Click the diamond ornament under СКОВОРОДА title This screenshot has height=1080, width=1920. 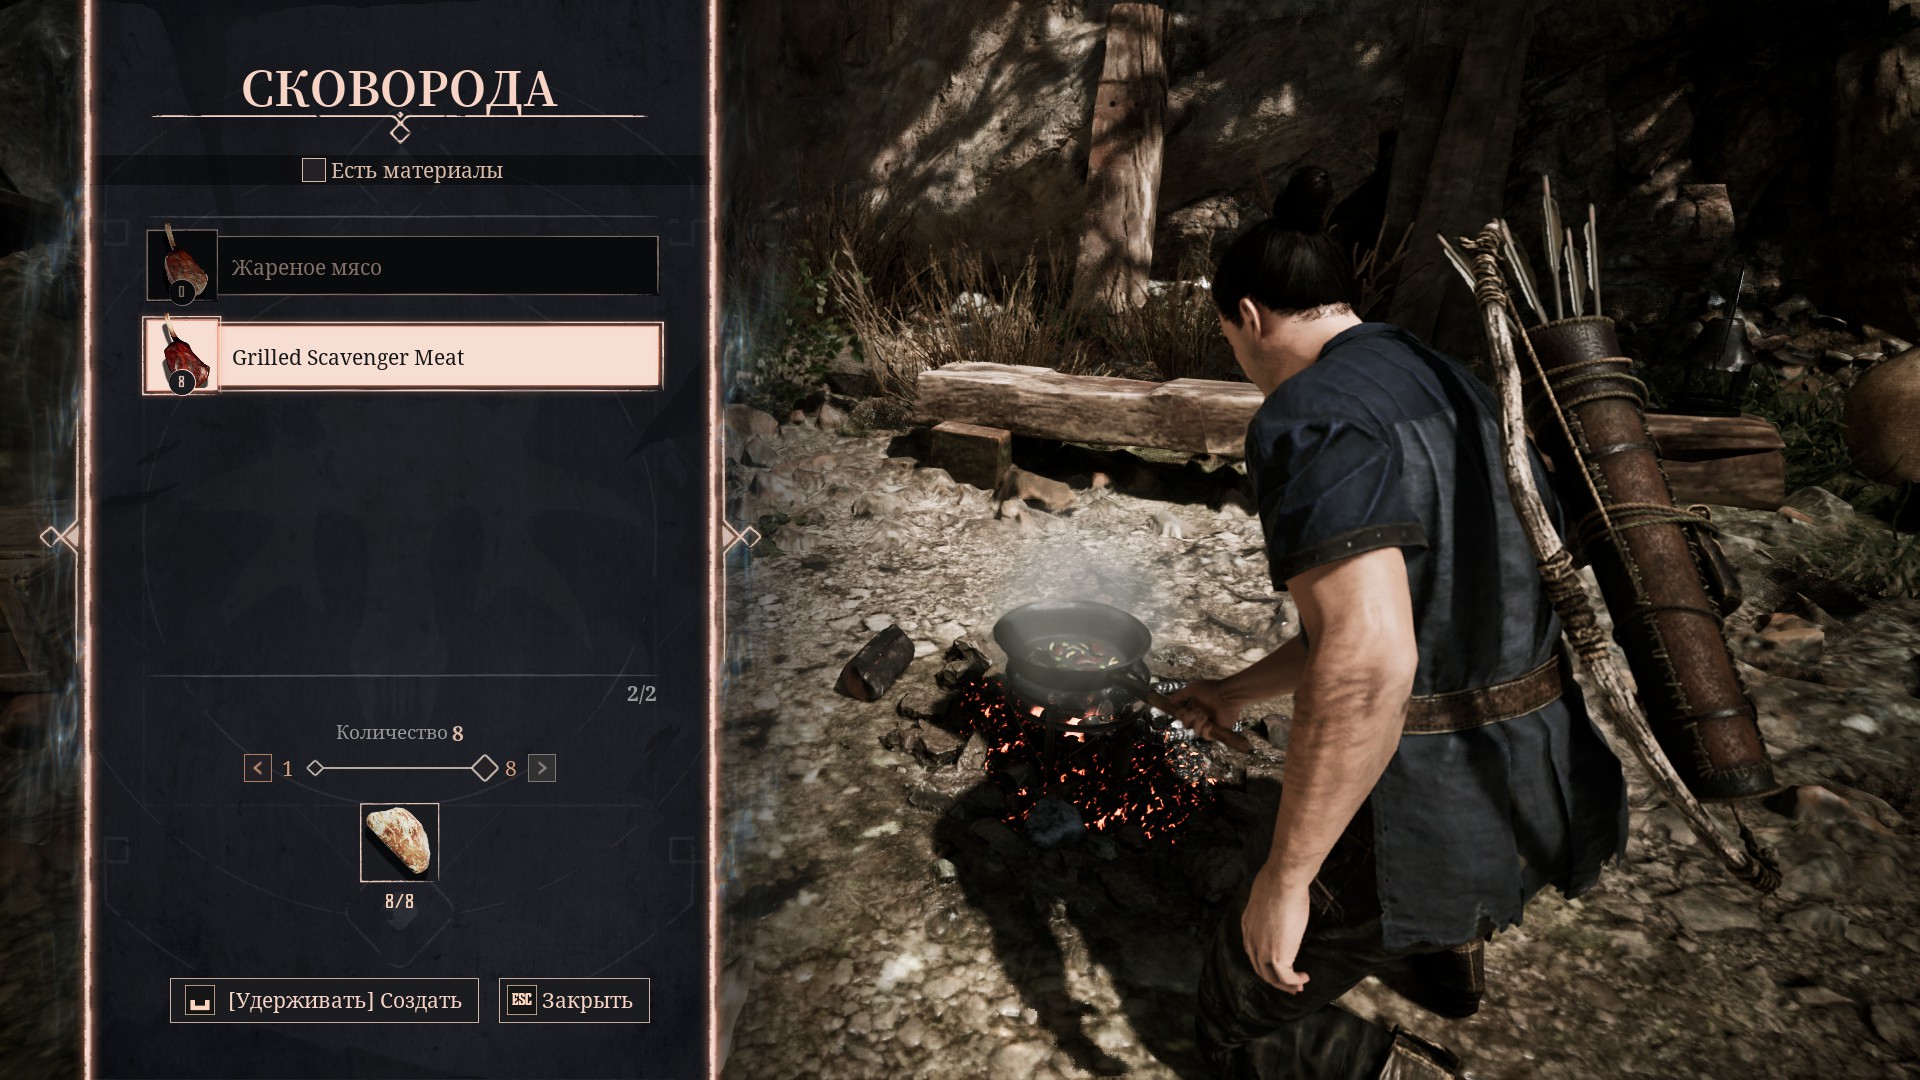point(399,132)
